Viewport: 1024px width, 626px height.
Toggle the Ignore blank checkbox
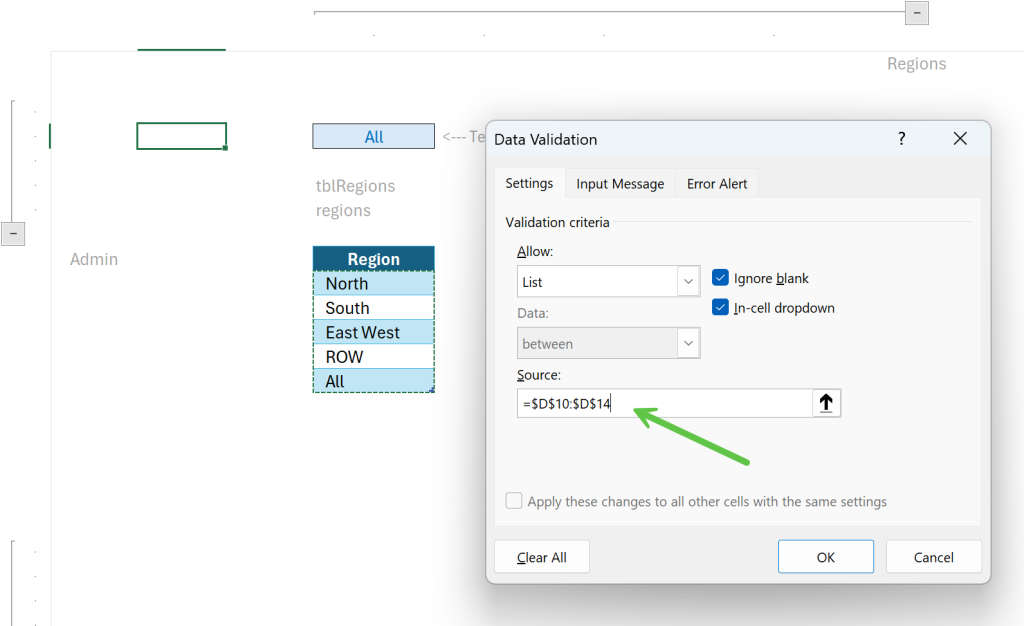720,278
